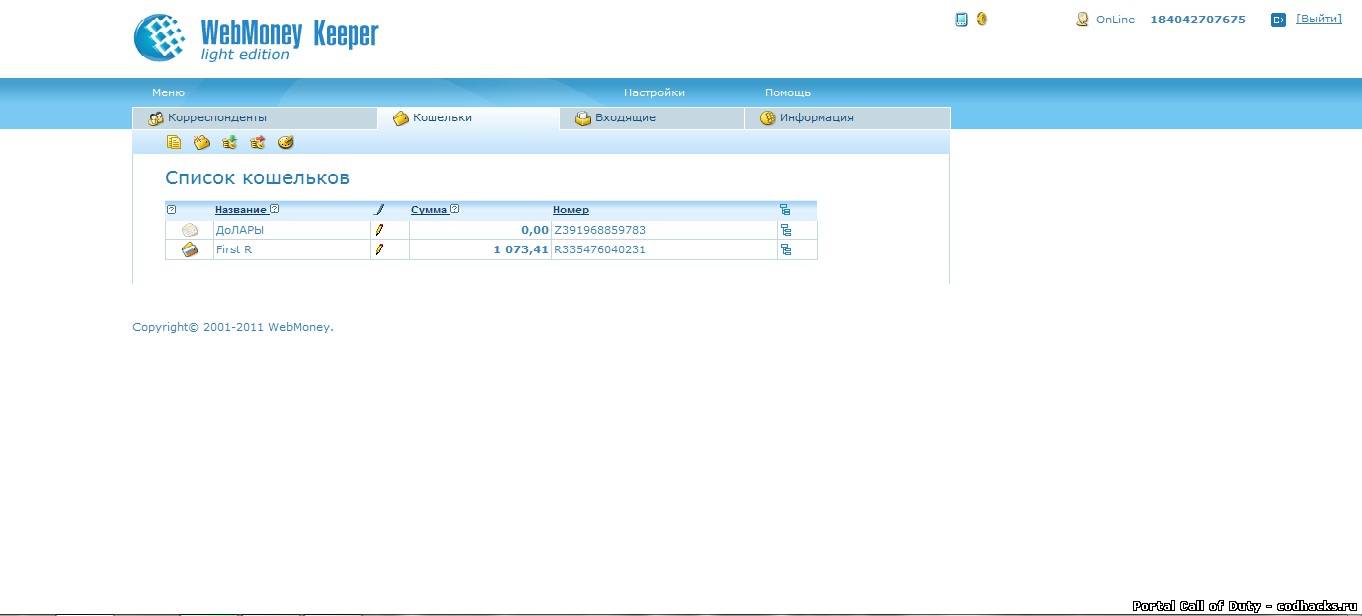Open the First R wallet link

pyautogui.click(x=234, y=249)
